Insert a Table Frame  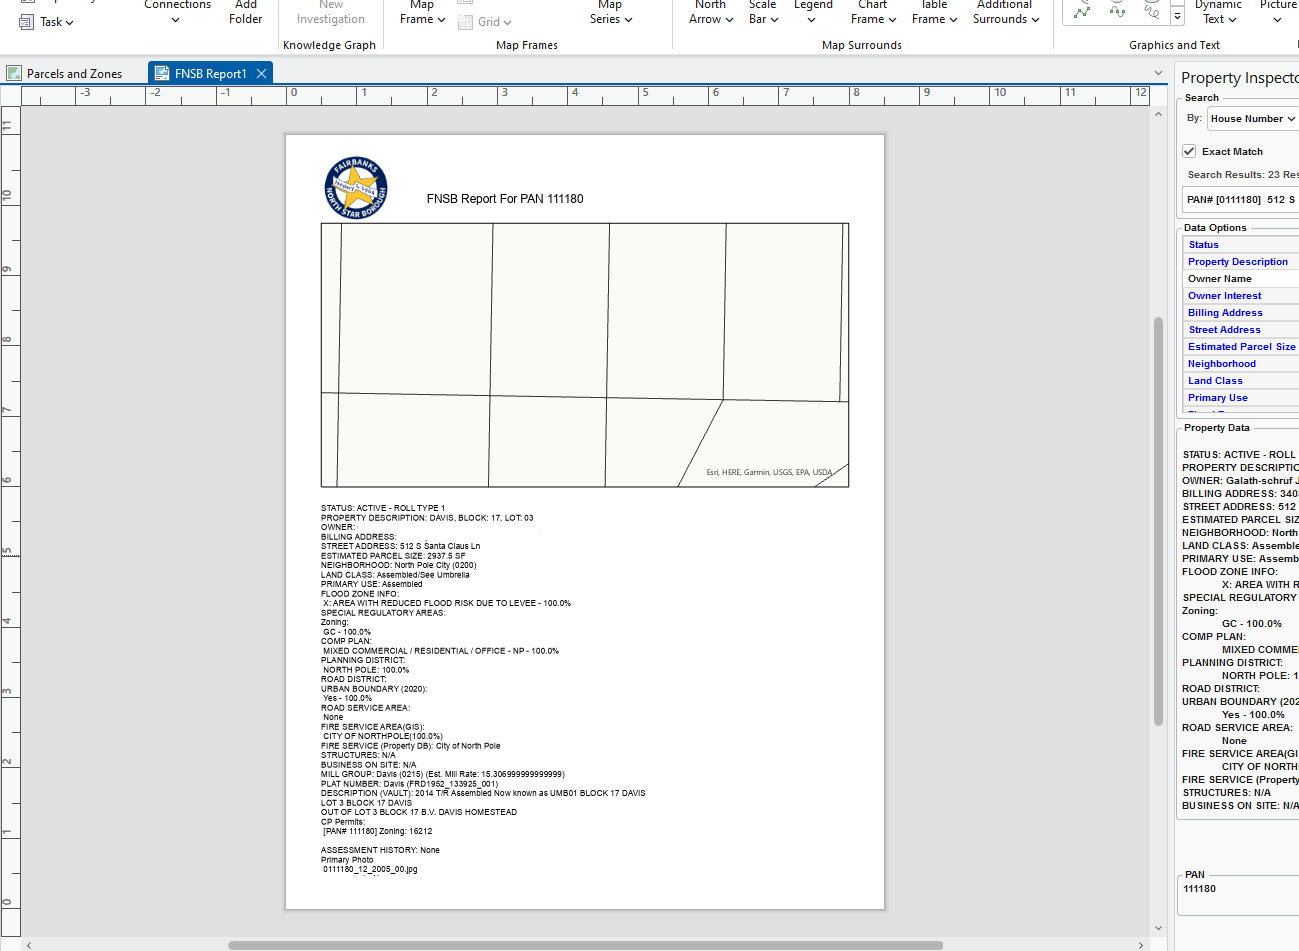933,13
